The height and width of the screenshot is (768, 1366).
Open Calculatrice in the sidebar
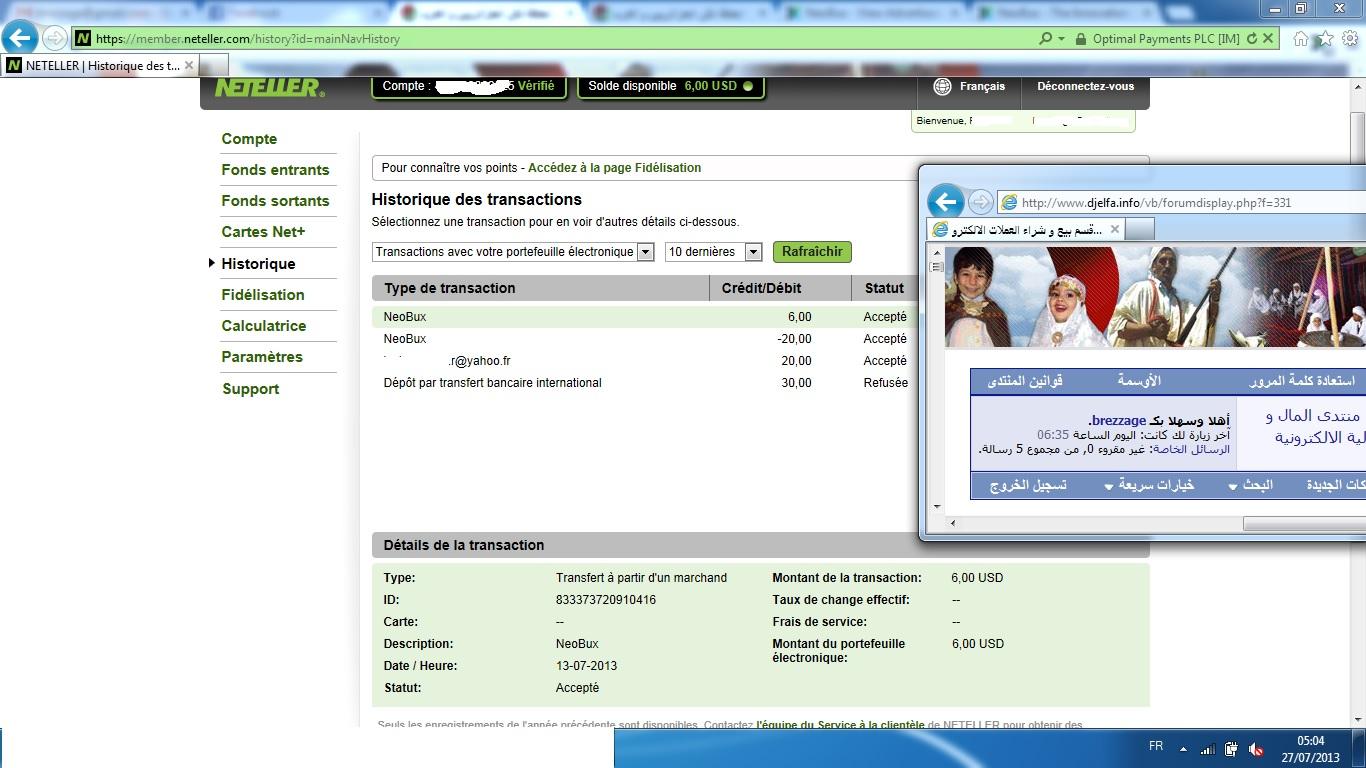(264, 326)
